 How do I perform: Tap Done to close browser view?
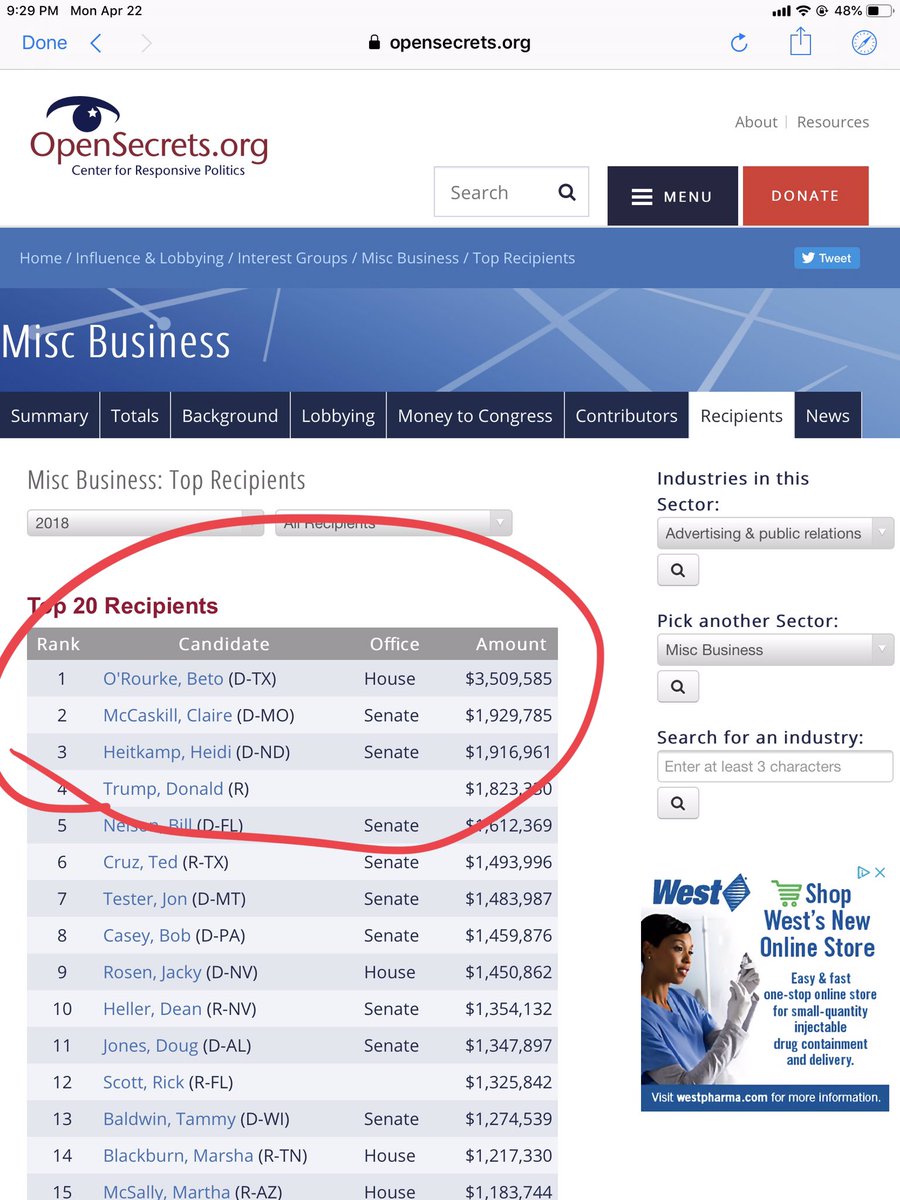[x=45, y=43]
